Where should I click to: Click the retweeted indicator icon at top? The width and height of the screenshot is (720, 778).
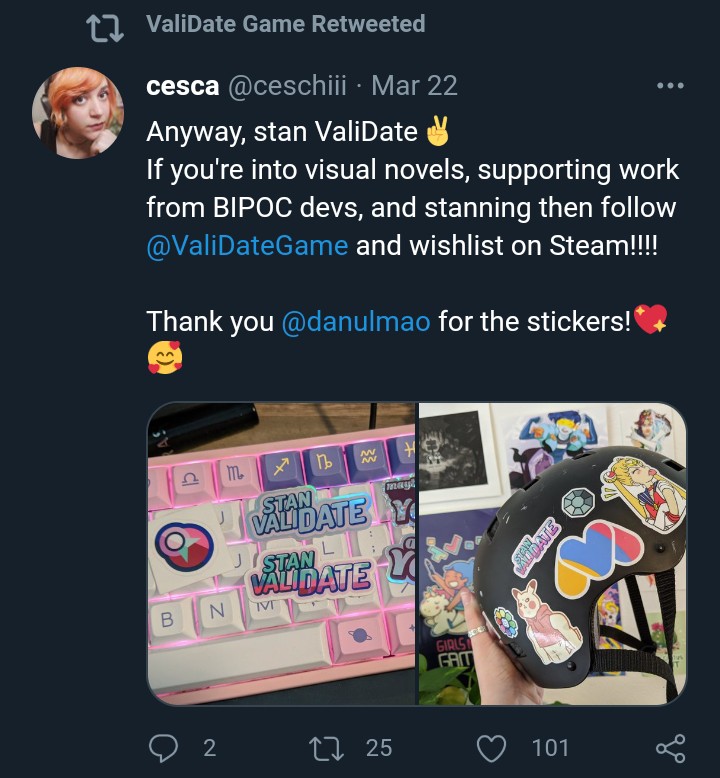105,29
